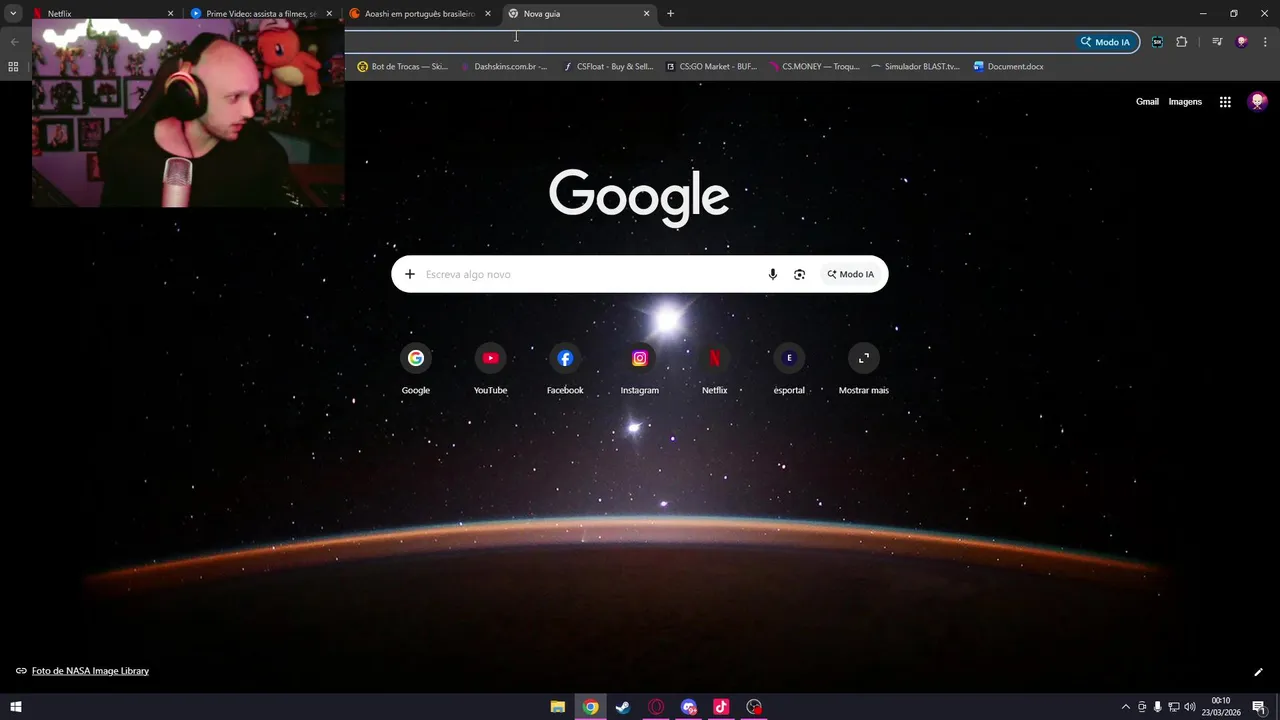This screenshot has height=720, width=1280.
Task: Open the esportal shortcut tile
Action: tap(789, 368)
